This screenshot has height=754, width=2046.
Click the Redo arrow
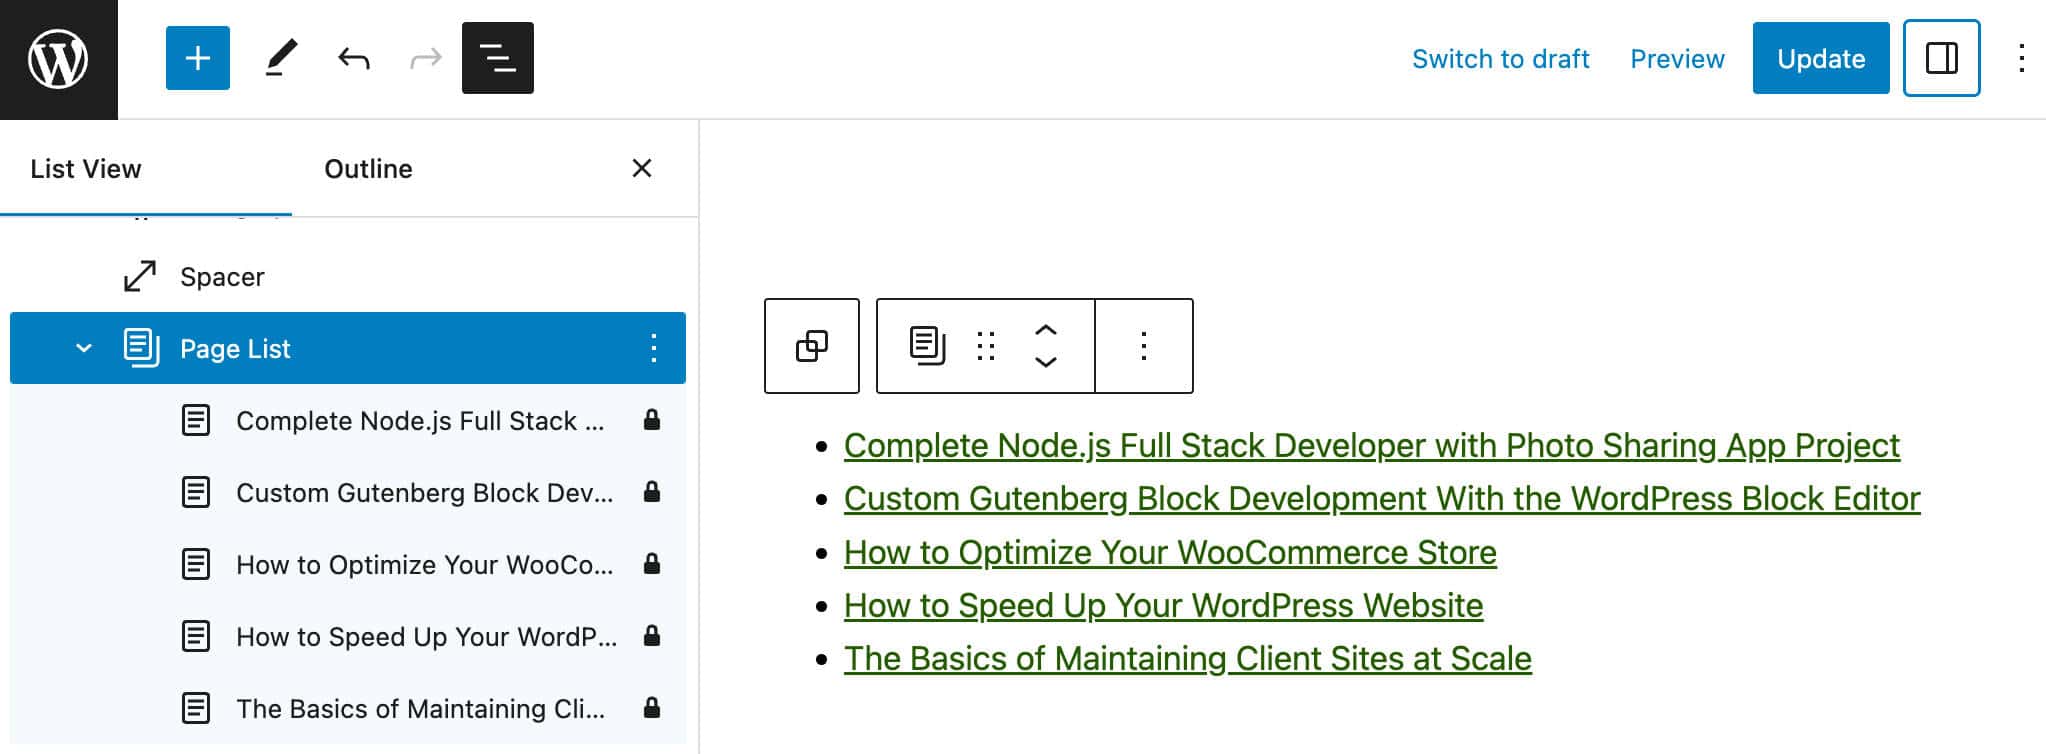pos(426,59)
